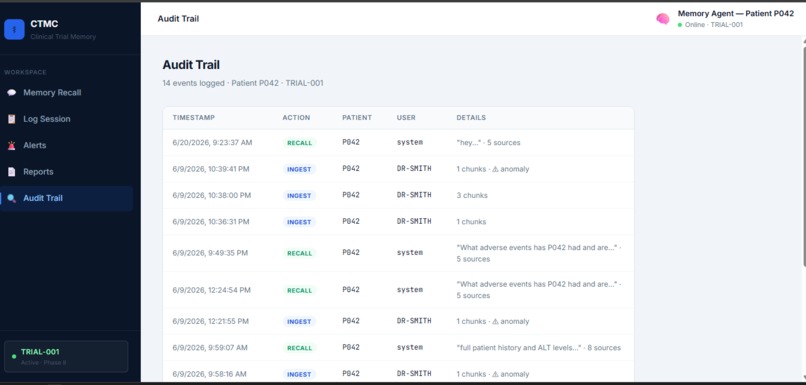806x385 pixels.
Task: Click adverse events detail in 9:49:35 PM row
Action: [x=539, y=253]
